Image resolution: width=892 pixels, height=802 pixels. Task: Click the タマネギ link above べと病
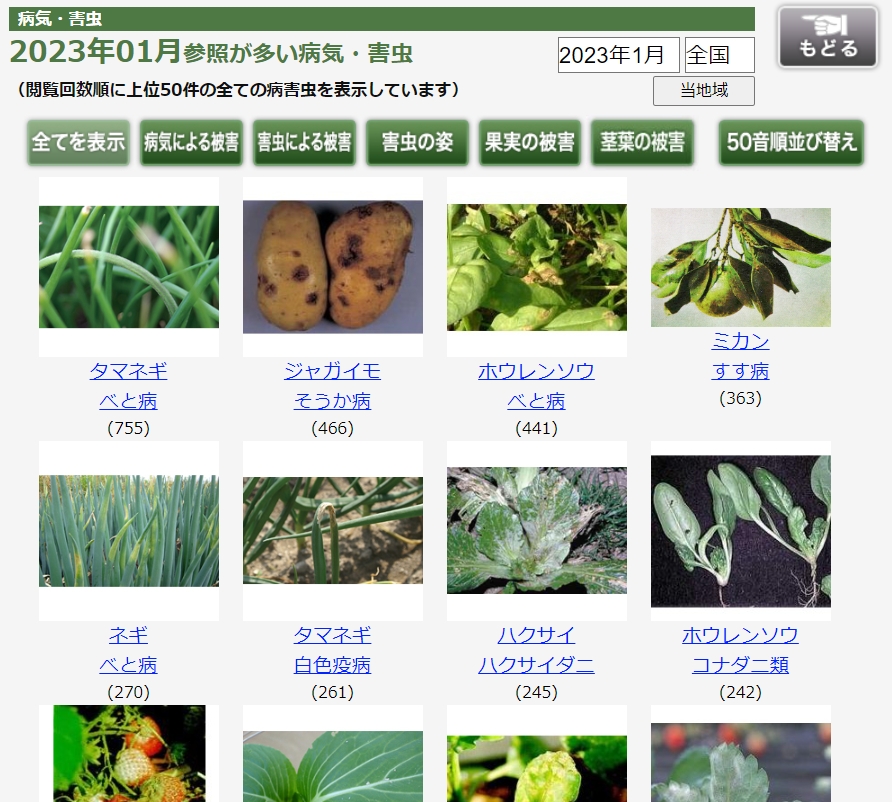tap(129, 371)
